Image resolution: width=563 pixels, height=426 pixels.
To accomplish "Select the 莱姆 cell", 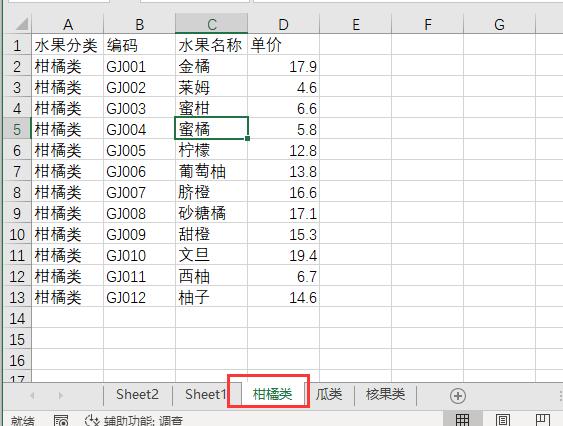I will (211, 87).
